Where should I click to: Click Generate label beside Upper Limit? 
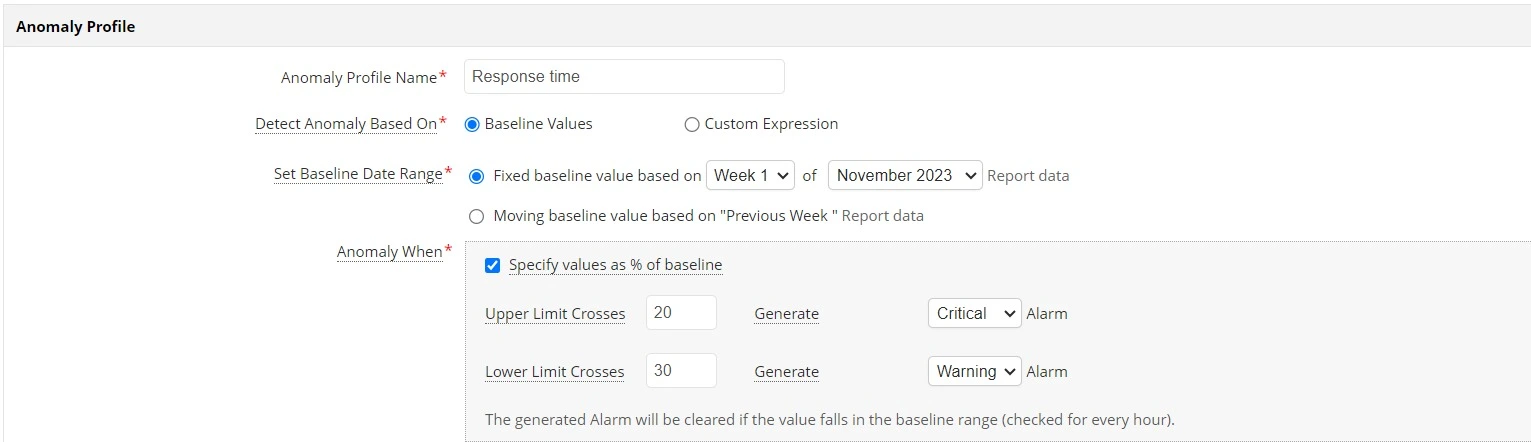[786, 314]
